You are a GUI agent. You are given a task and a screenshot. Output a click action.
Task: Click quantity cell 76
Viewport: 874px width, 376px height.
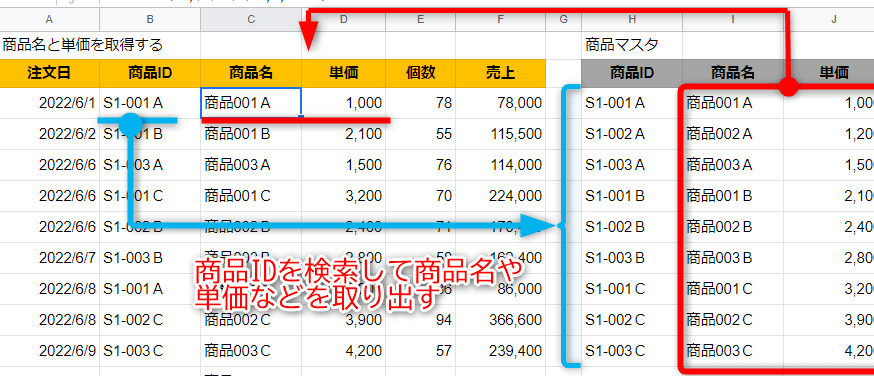(x=420, y=165)
